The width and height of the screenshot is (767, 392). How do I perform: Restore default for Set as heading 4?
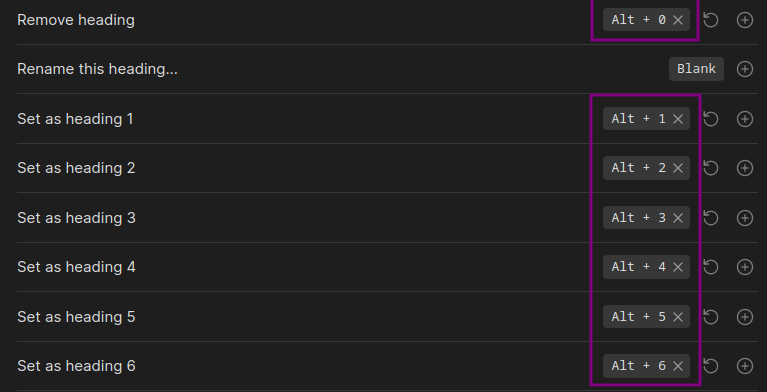pyautogui.click(x=711, y=267)
